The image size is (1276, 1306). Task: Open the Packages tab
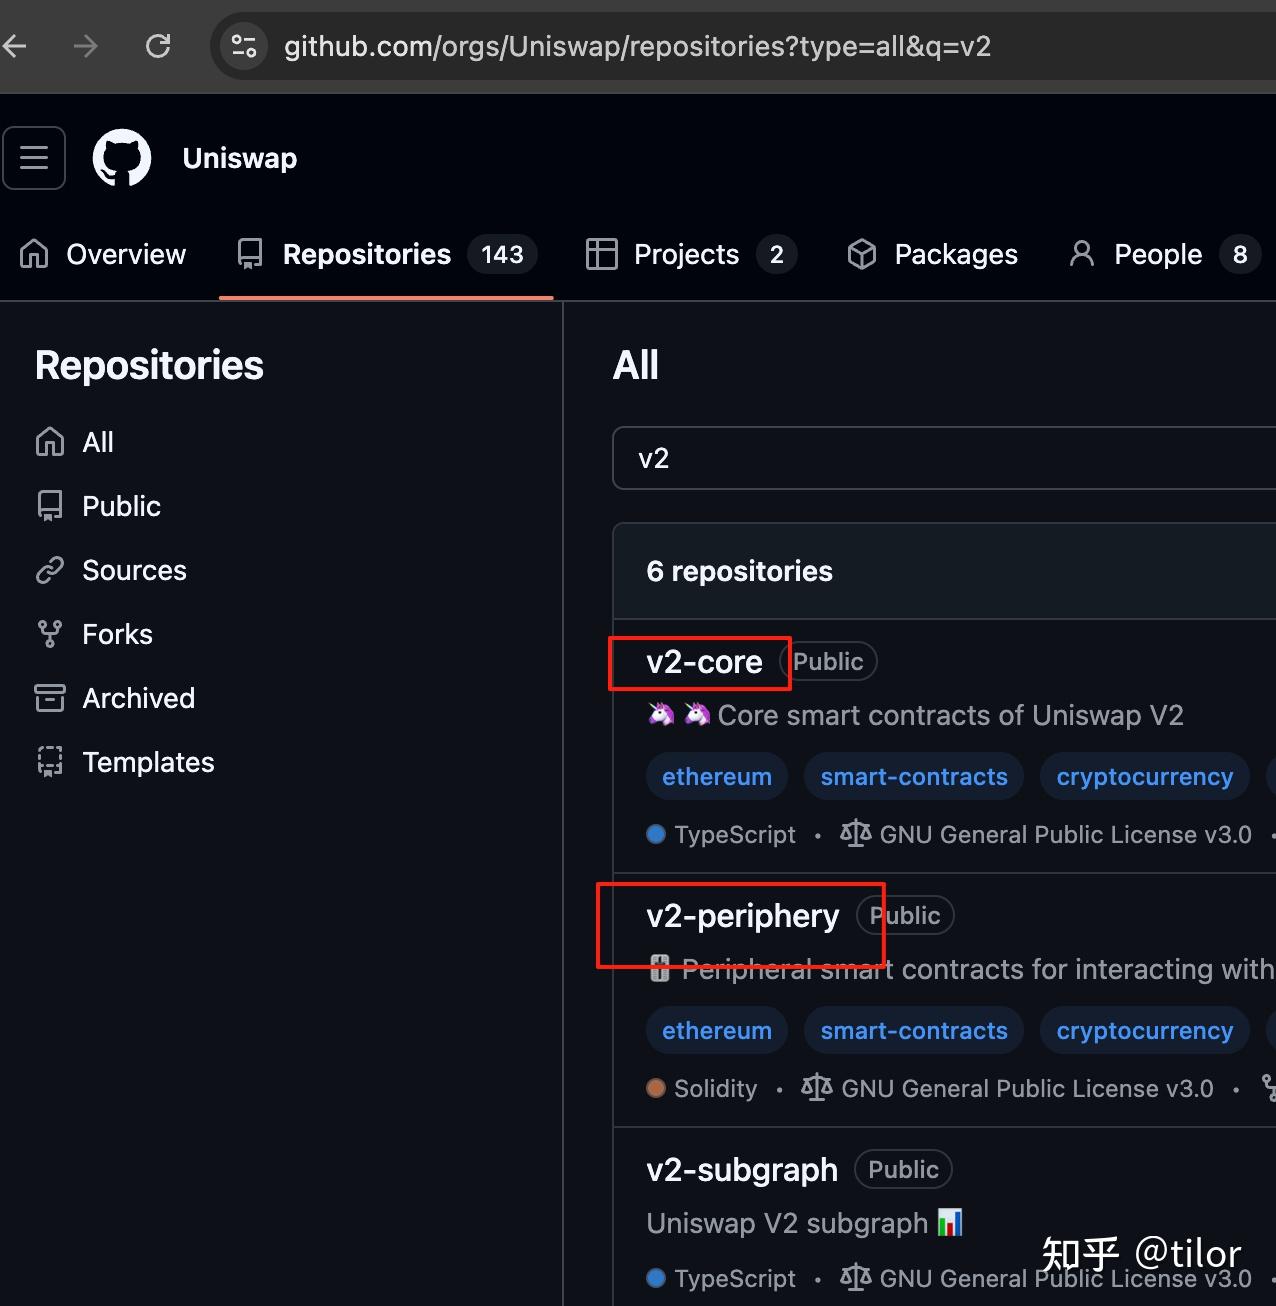click(x=932, y=255)
